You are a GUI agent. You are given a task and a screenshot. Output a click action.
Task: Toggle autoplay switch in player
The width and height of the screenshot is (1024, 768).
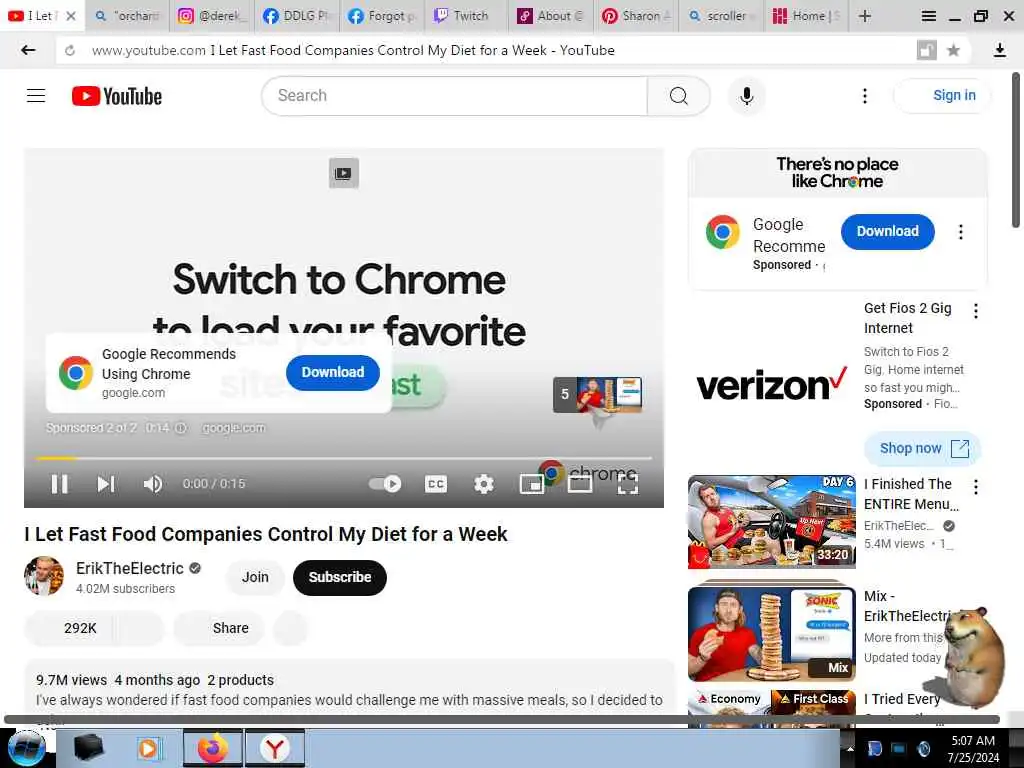pos(385,484)
